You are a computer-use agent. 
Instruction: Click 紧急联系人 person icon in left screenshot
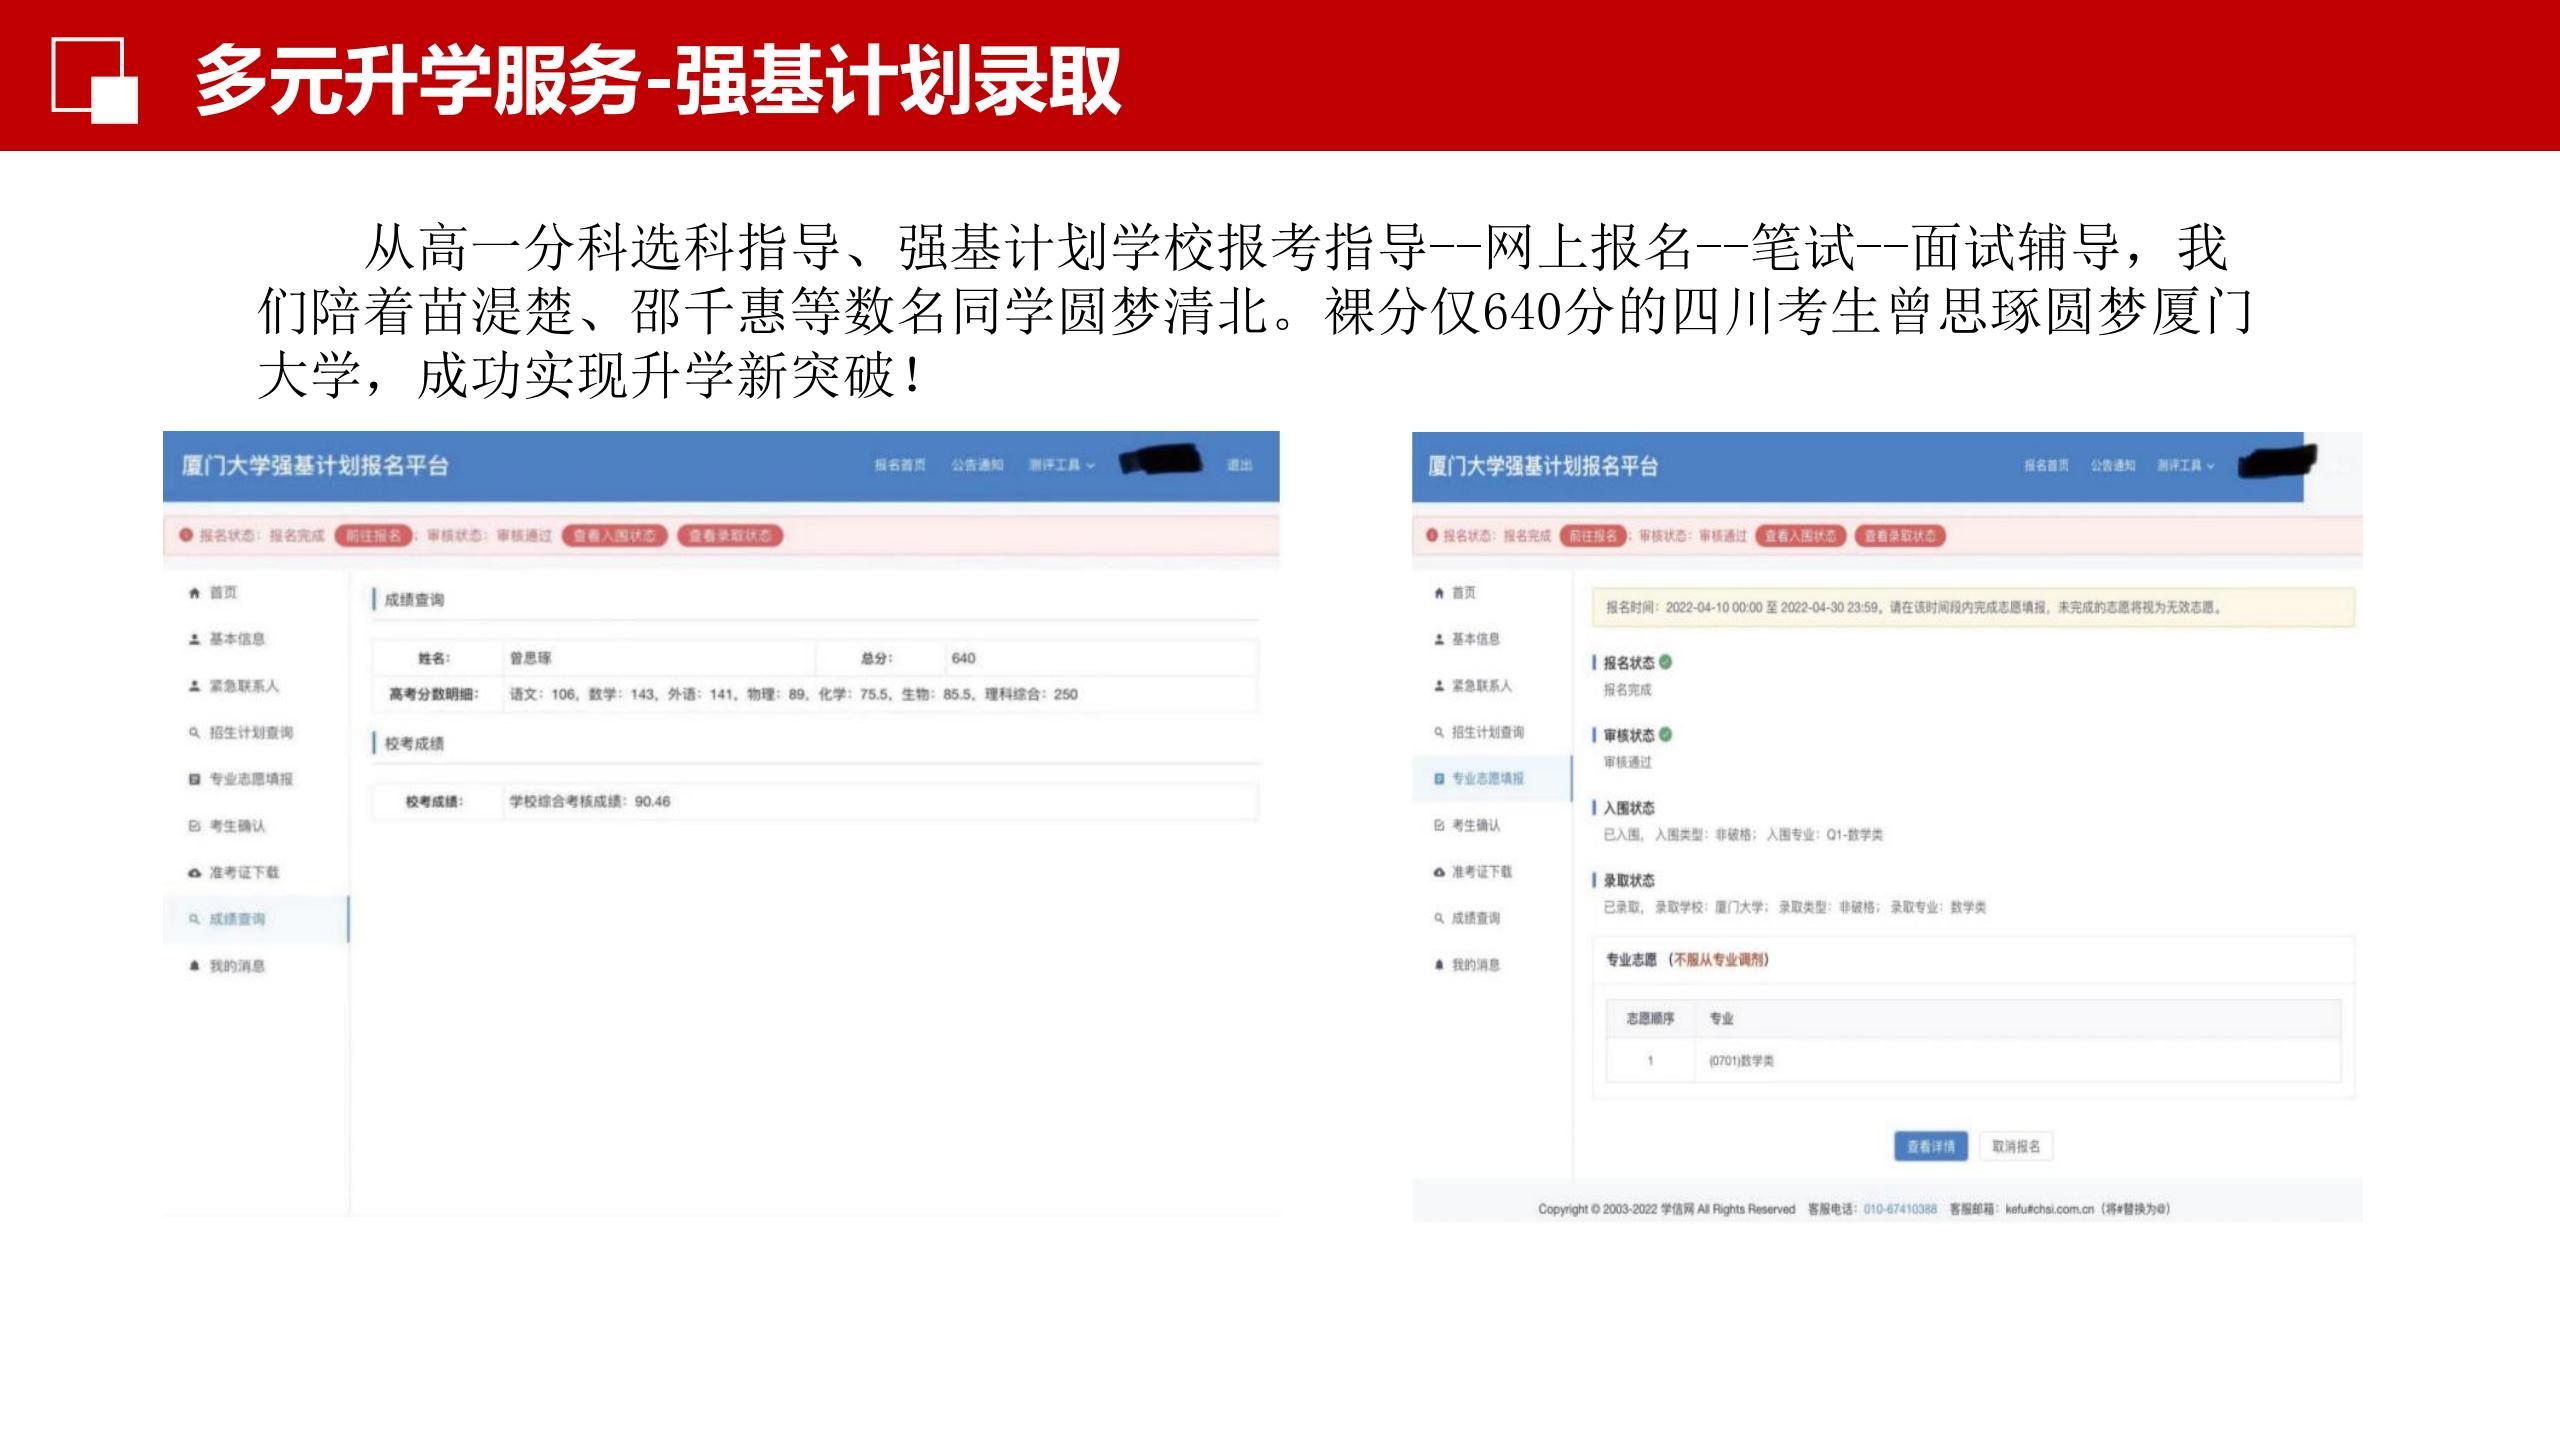coord(194,686)
